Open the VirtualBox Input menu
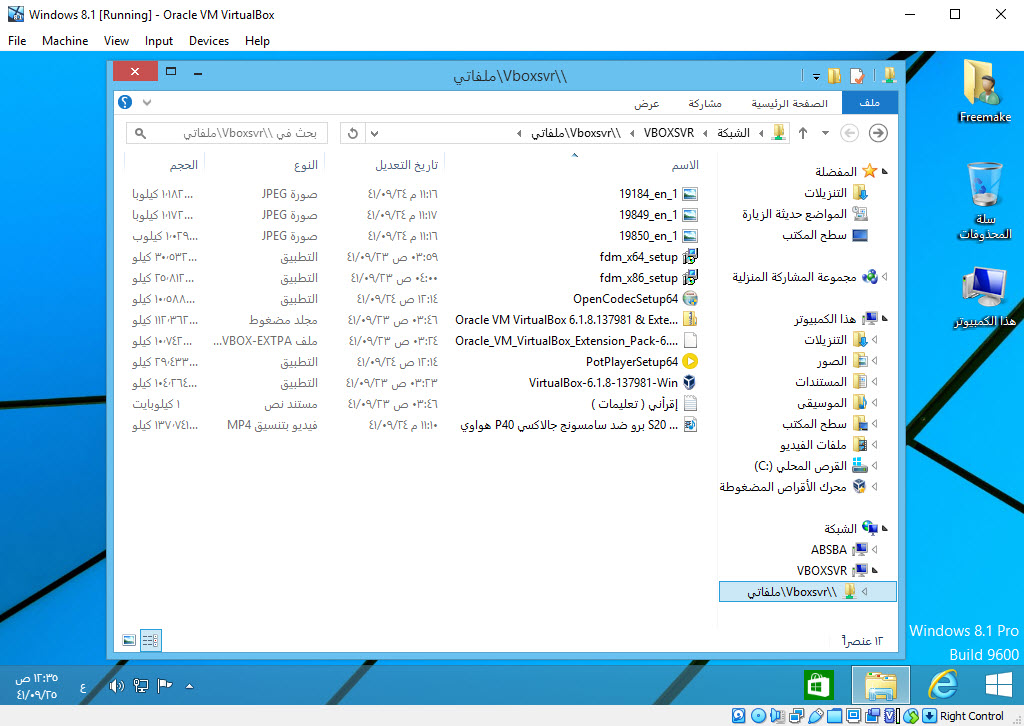1024x726 pixels. tap(159, 40)
